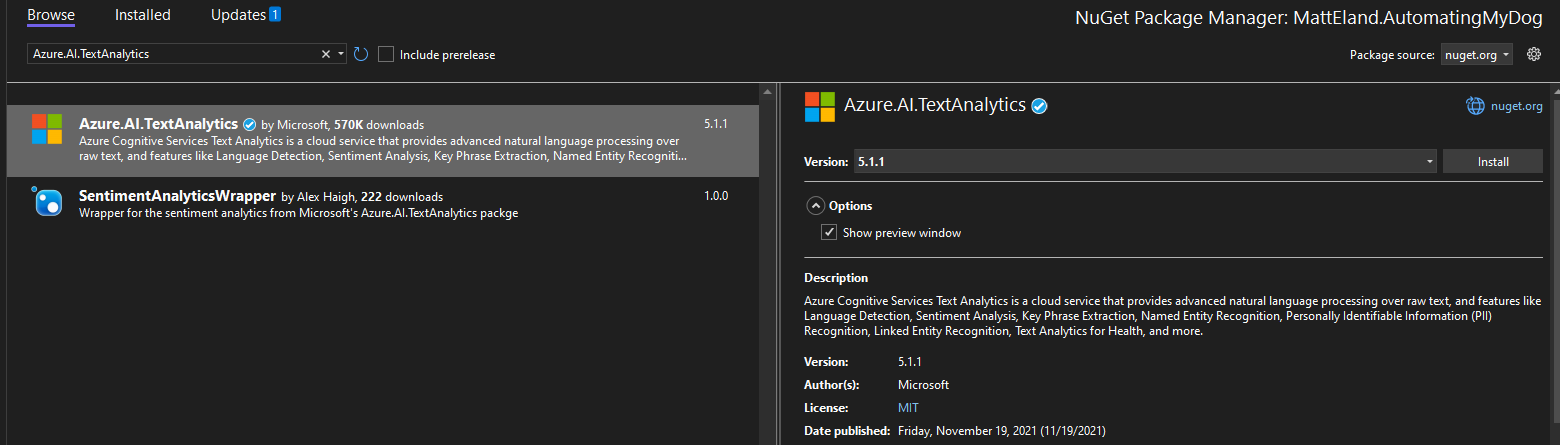Switch to the Browse tab
1560x445 pixels.
pos(51,15)
